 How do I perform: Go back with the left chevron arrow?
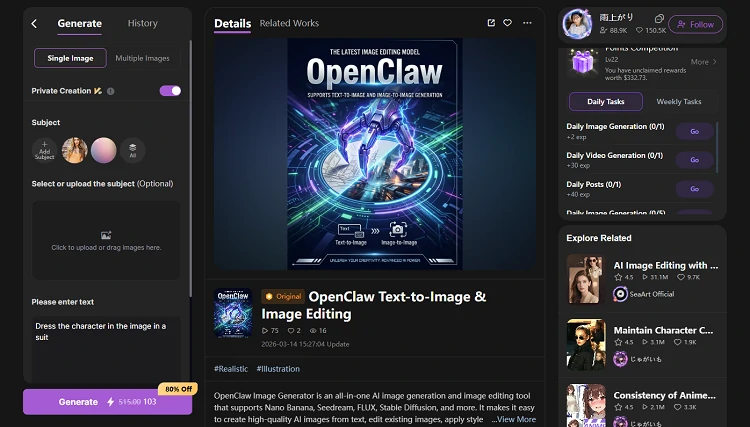pyautogui.click(x=34, y=23)
